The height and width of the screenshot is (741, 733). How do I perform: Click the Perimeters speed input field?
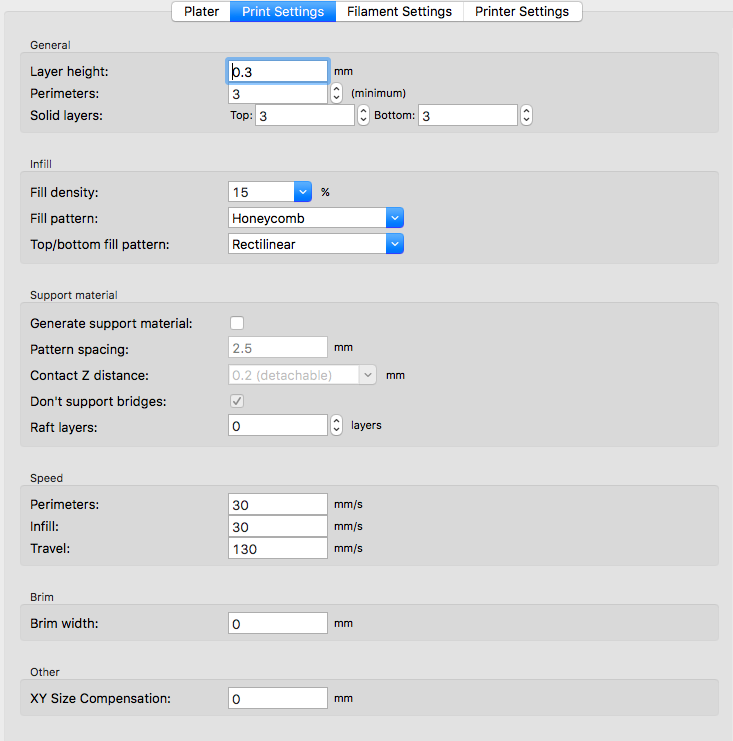(278, 504)
